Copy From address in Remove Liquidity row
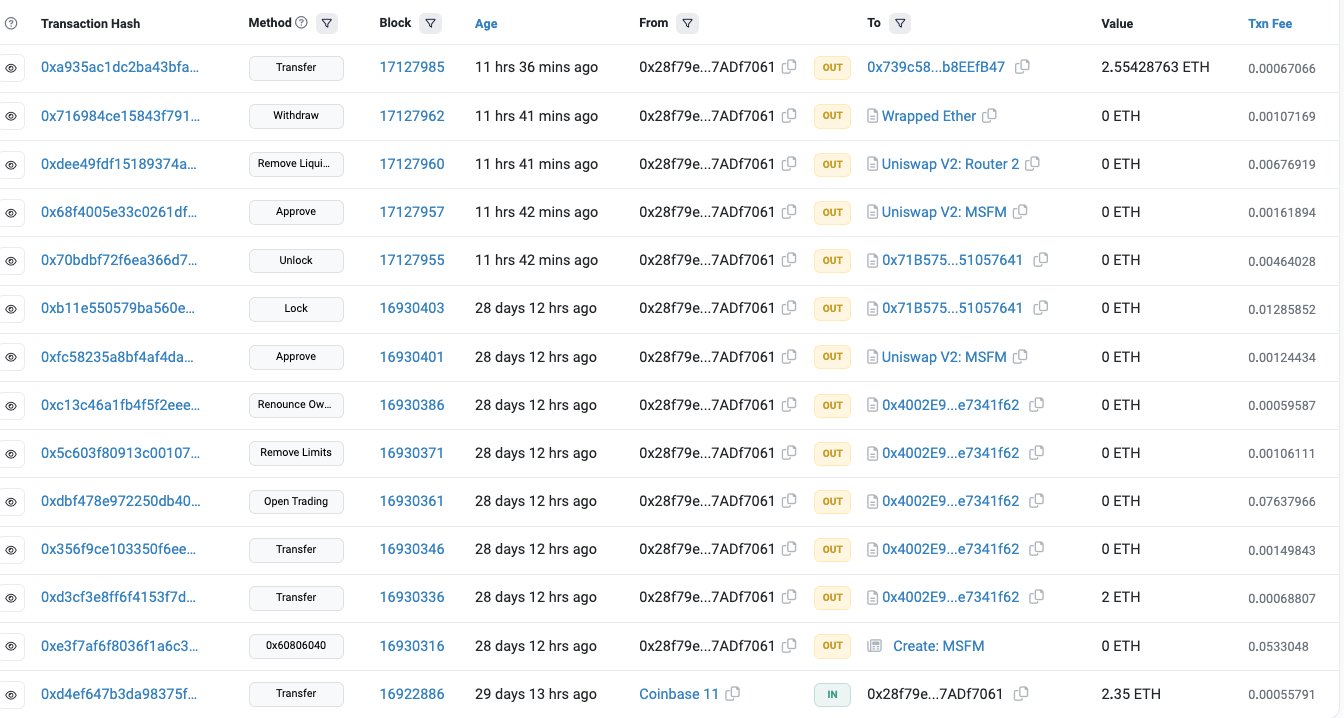 click(789, 164)
